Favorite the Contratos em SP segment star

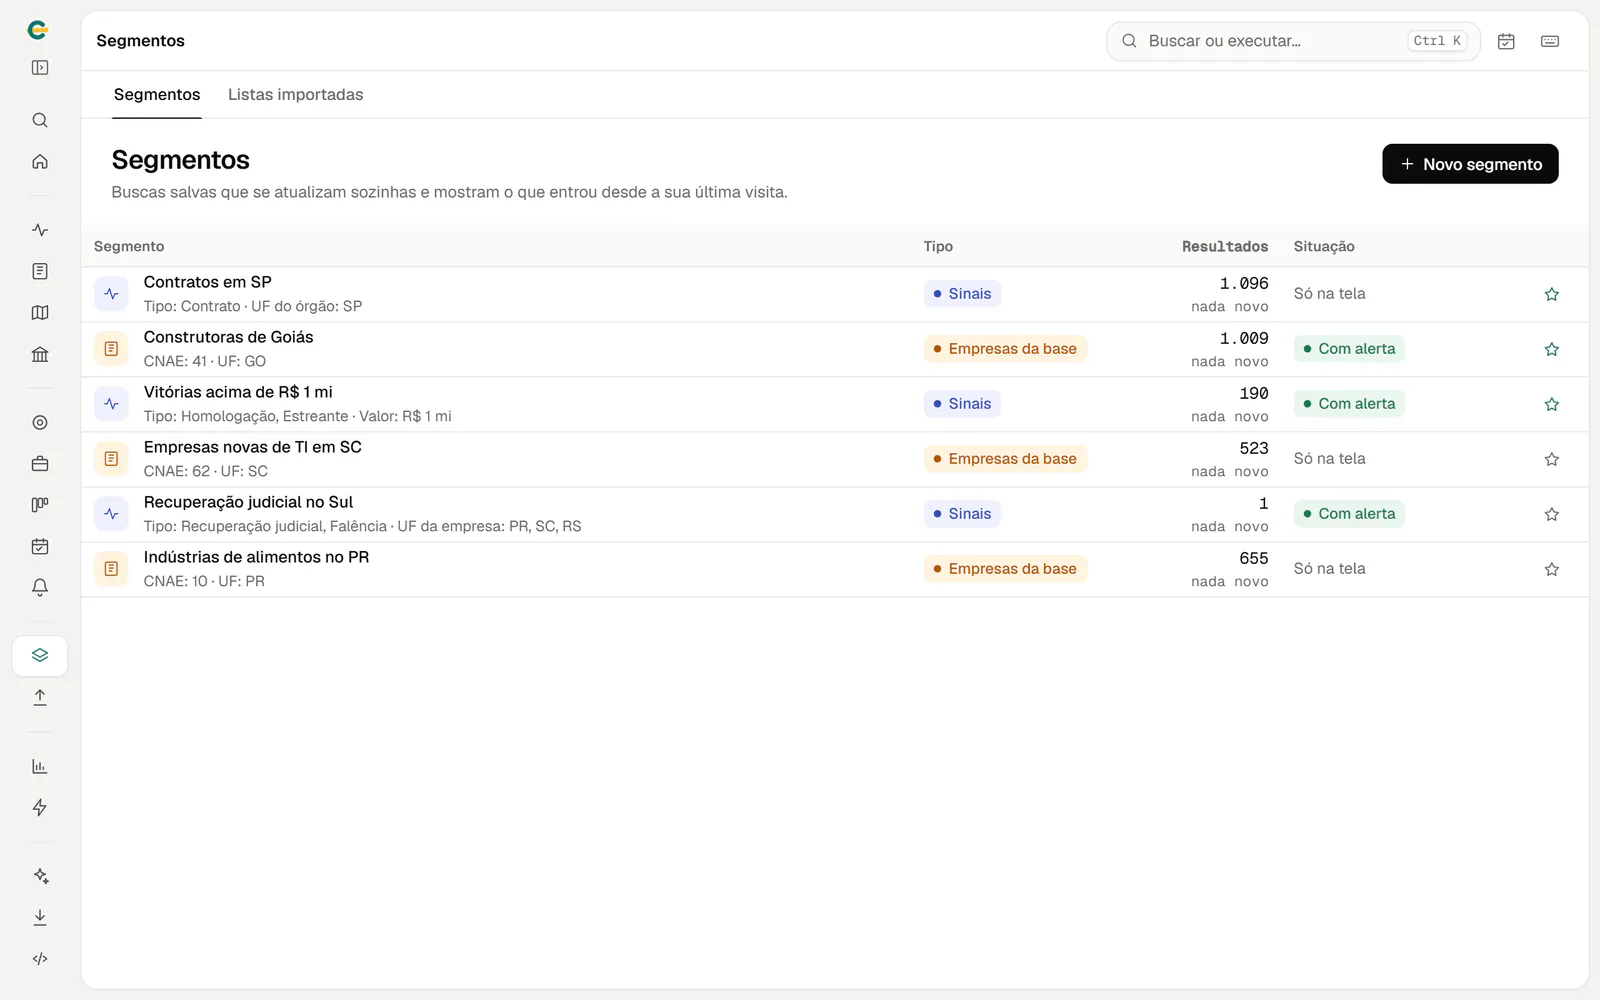click(x=1552, y=294)
